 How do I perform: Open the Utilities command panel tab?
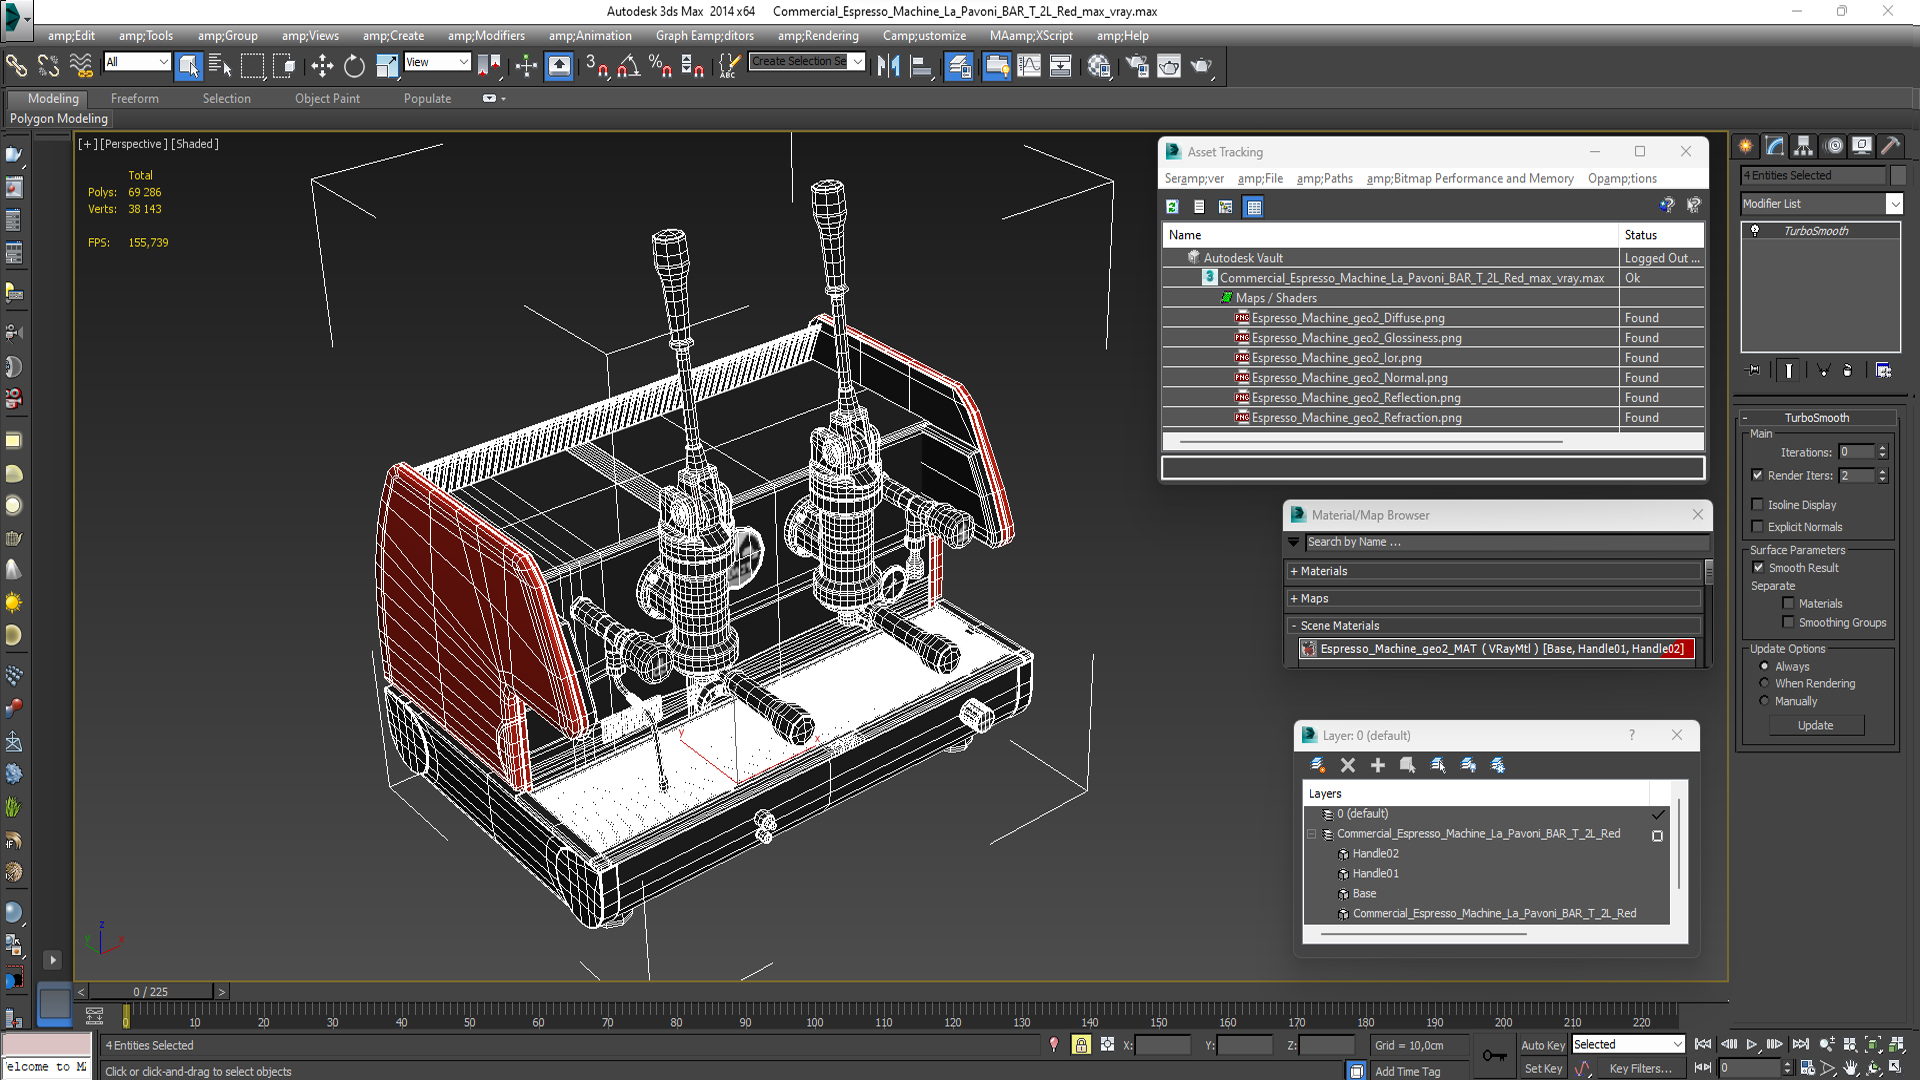coord(1890,146)
